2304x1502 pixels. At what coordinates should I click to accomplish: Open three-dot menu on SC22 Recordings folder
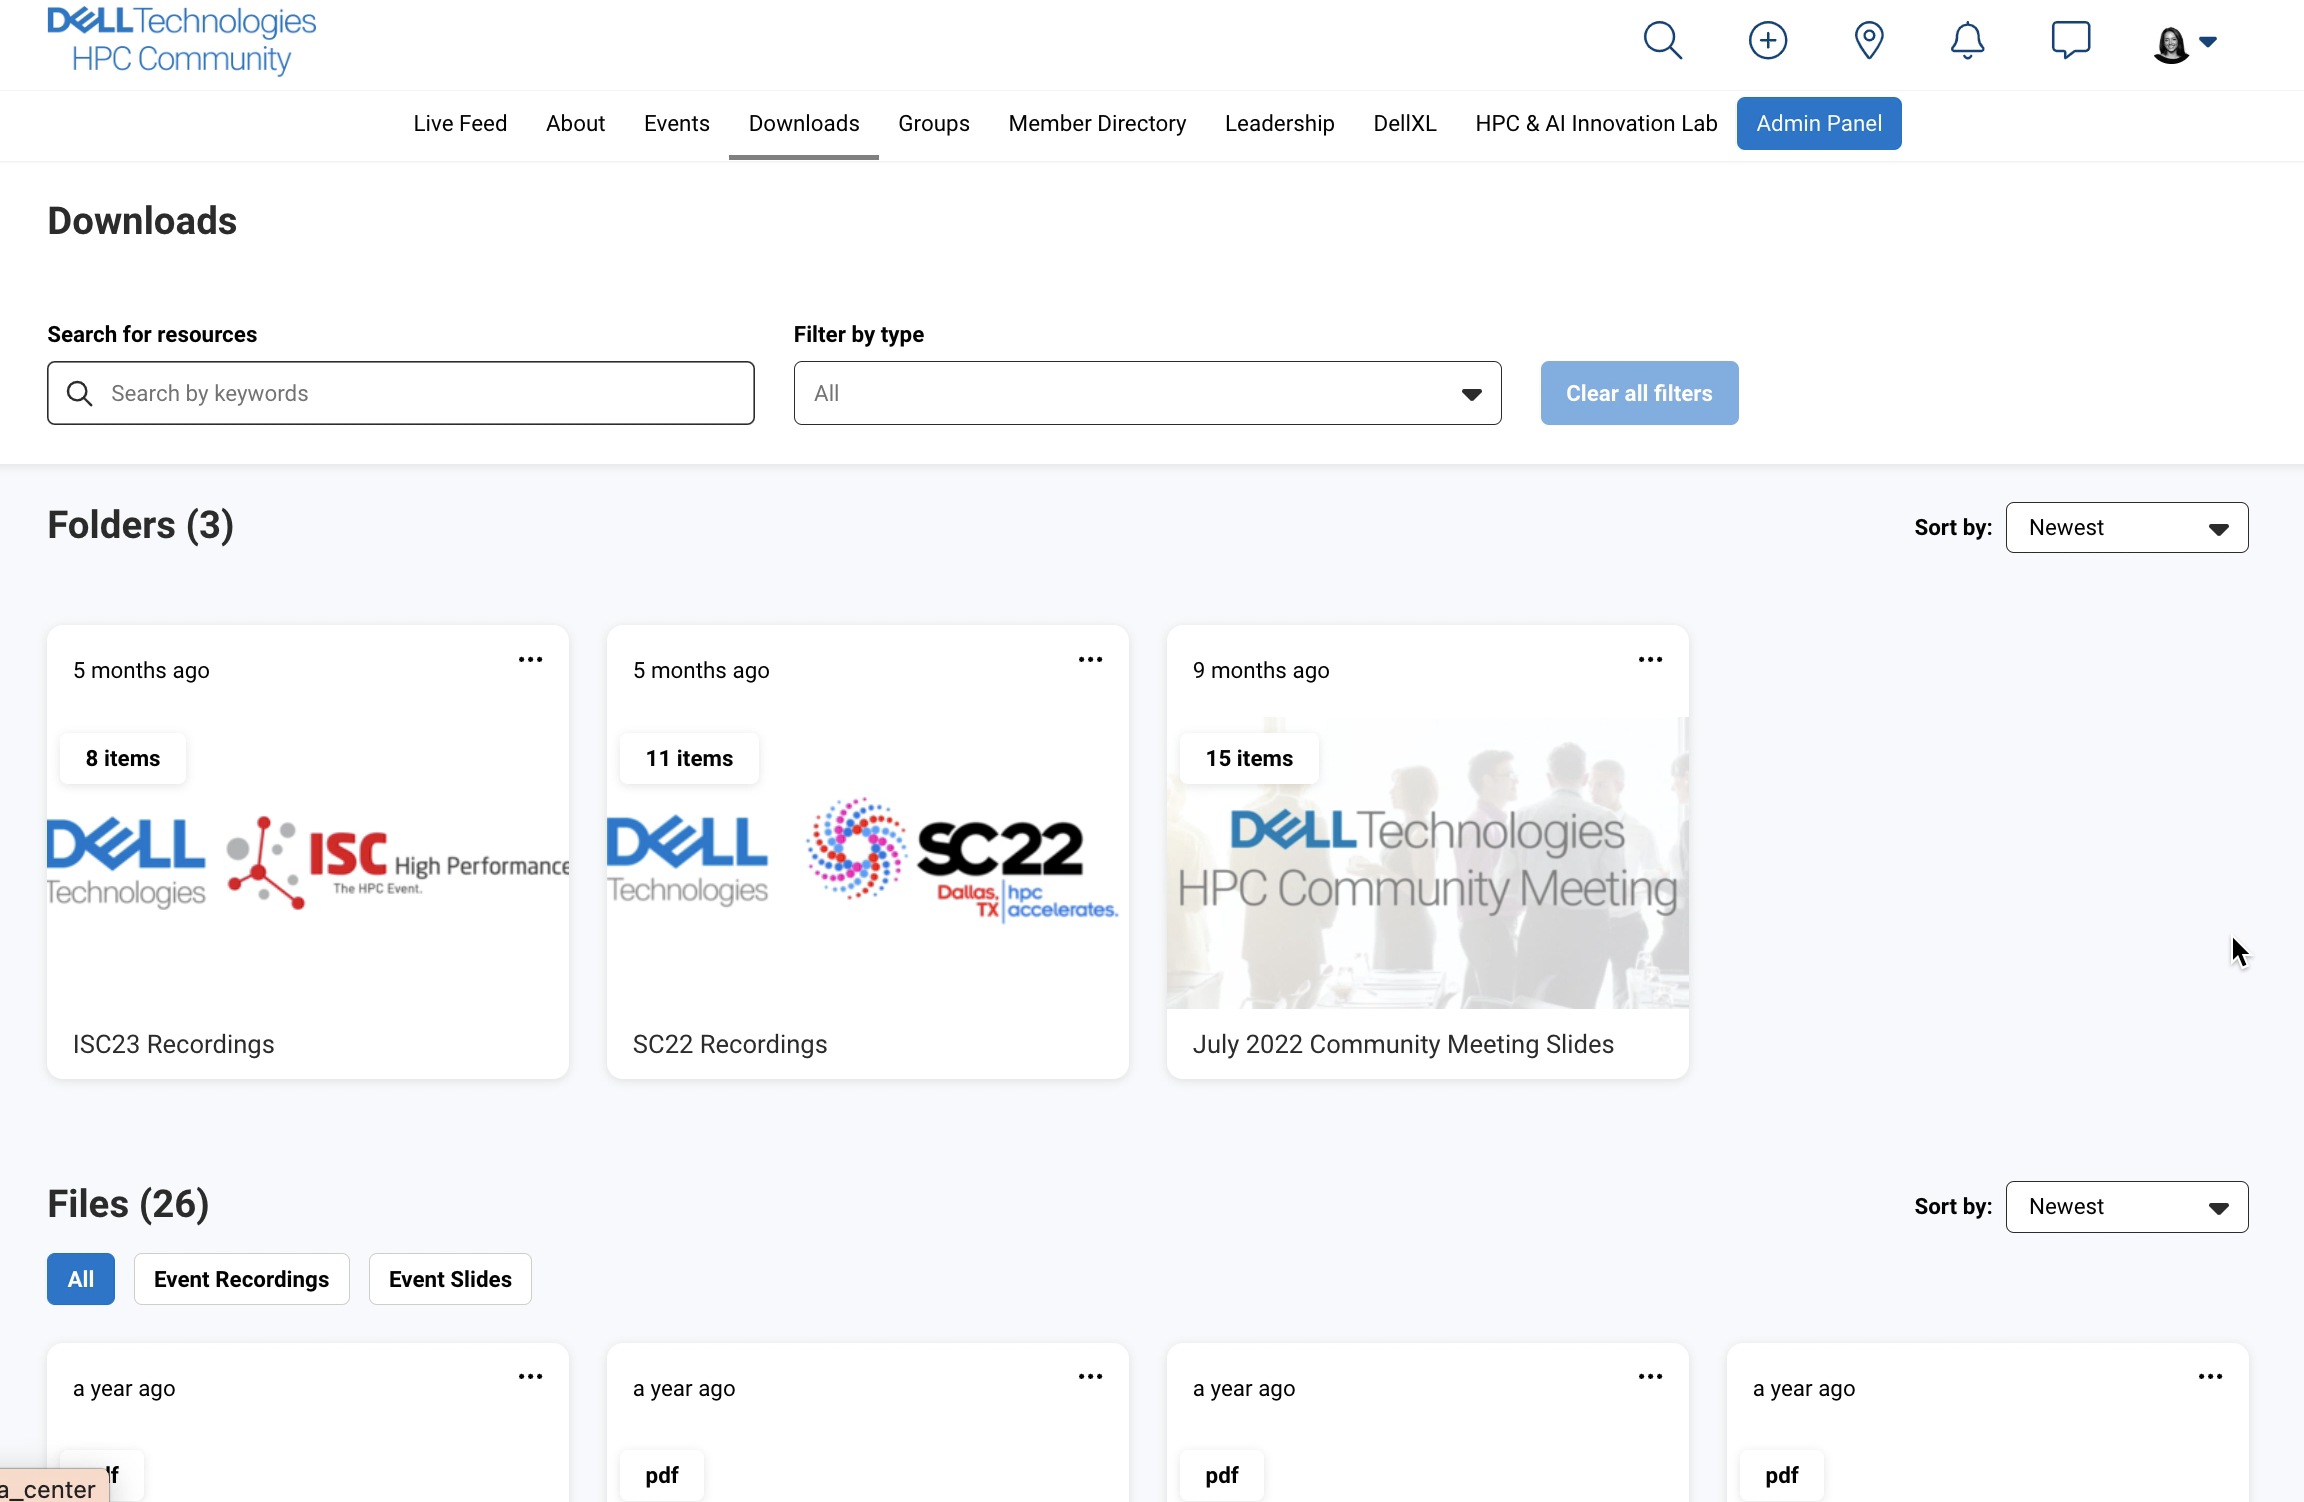click(x=1090, y=660)
